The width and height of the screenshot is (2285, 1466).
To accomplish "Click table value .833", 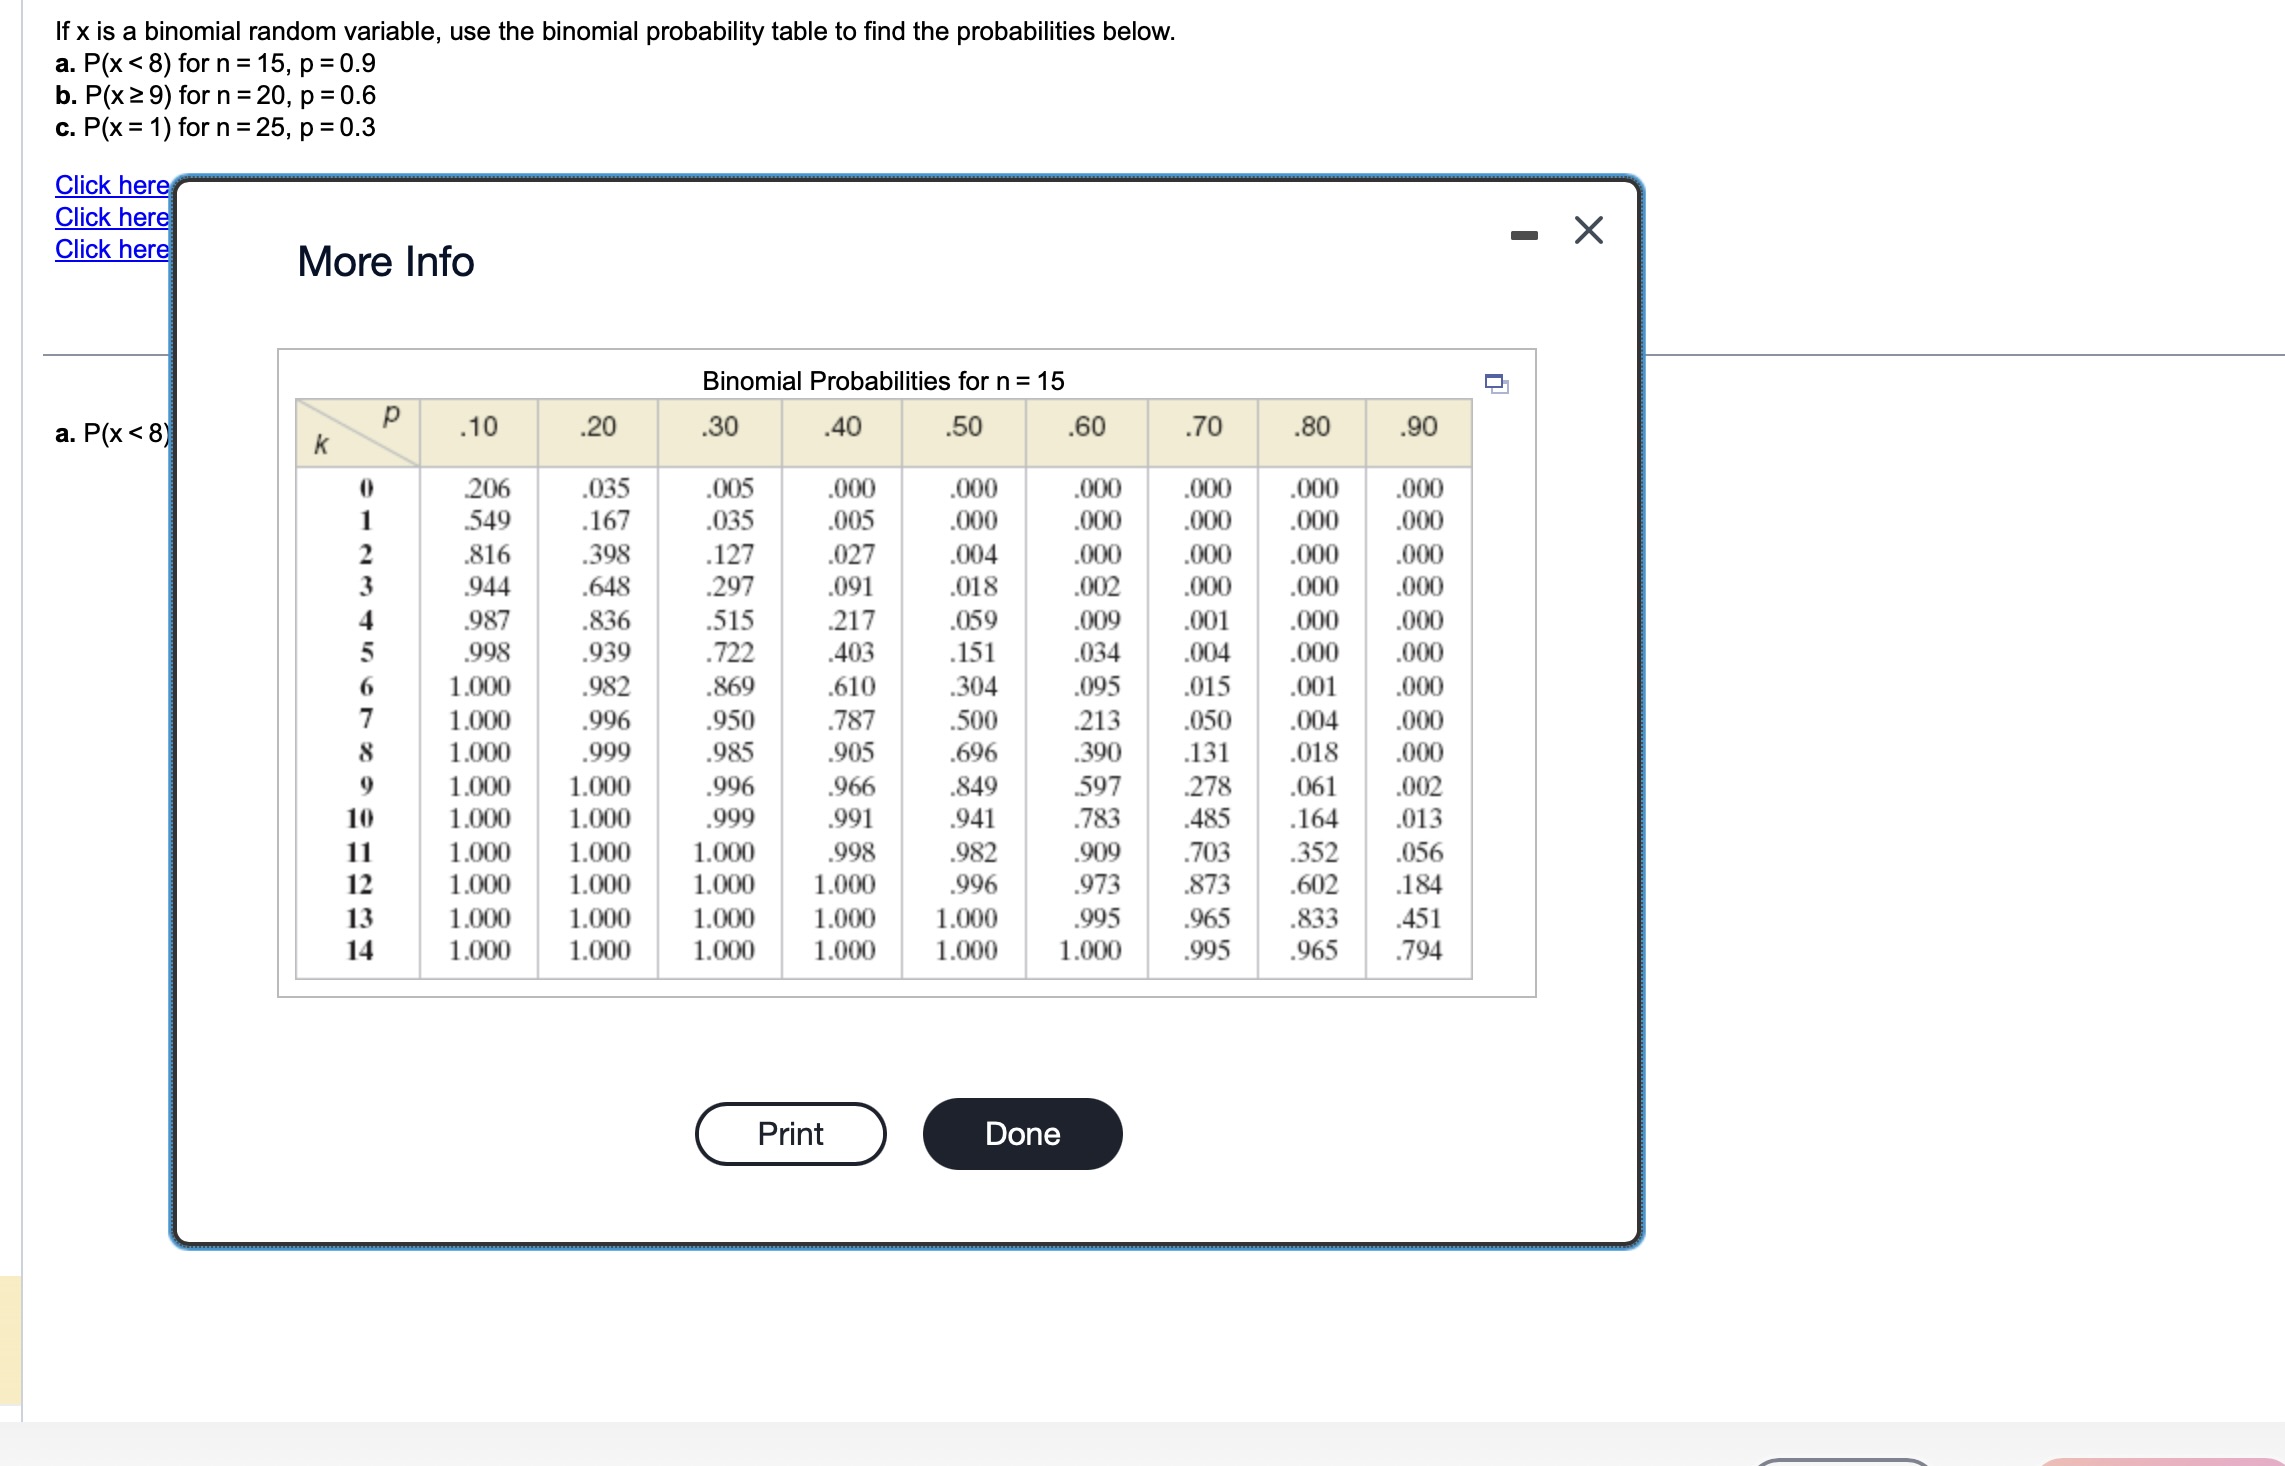I will 1314,918.
